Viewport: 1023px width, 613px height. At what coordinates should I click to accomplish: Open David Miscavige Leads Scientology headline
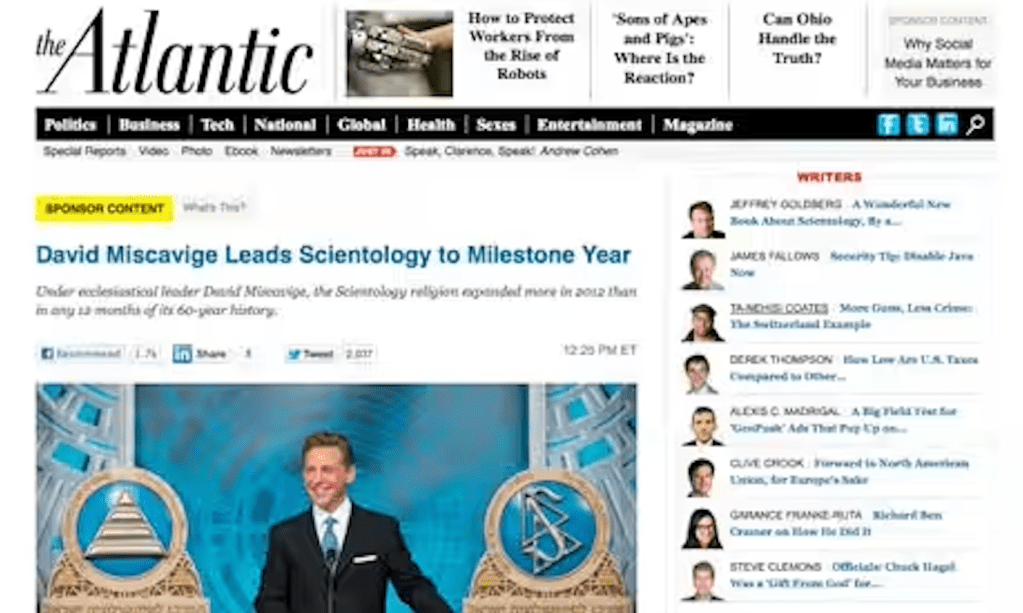(333, 254)
